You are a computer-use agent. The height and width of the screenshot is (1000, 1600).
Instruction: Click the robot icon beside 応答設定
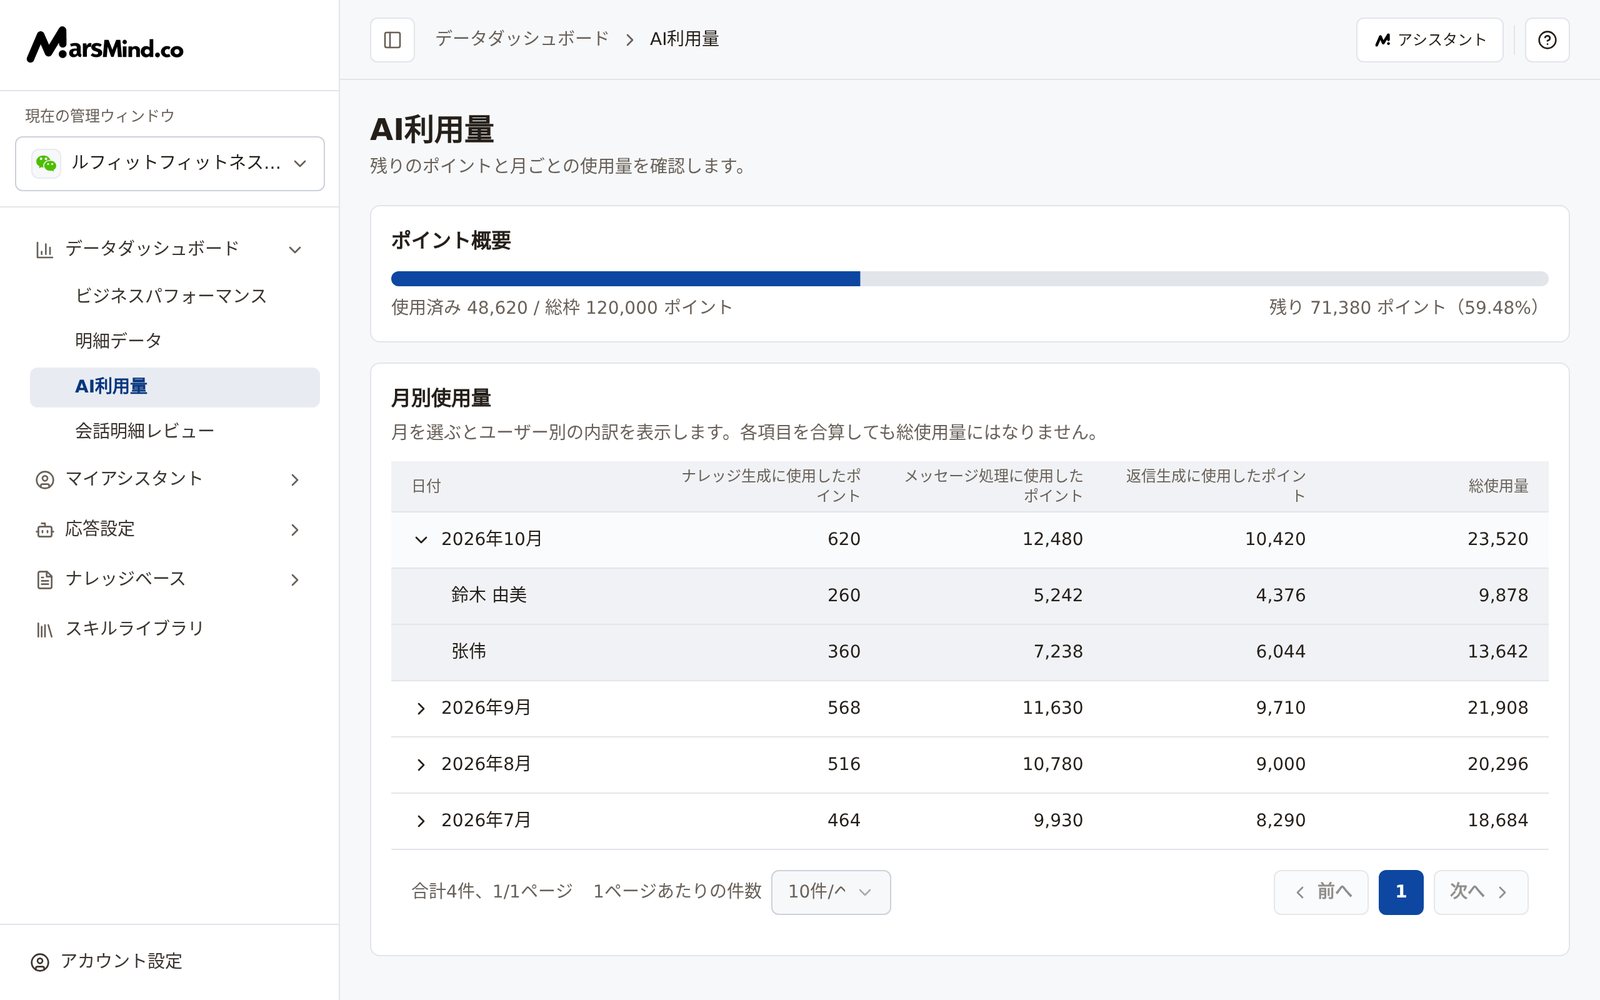44,530
